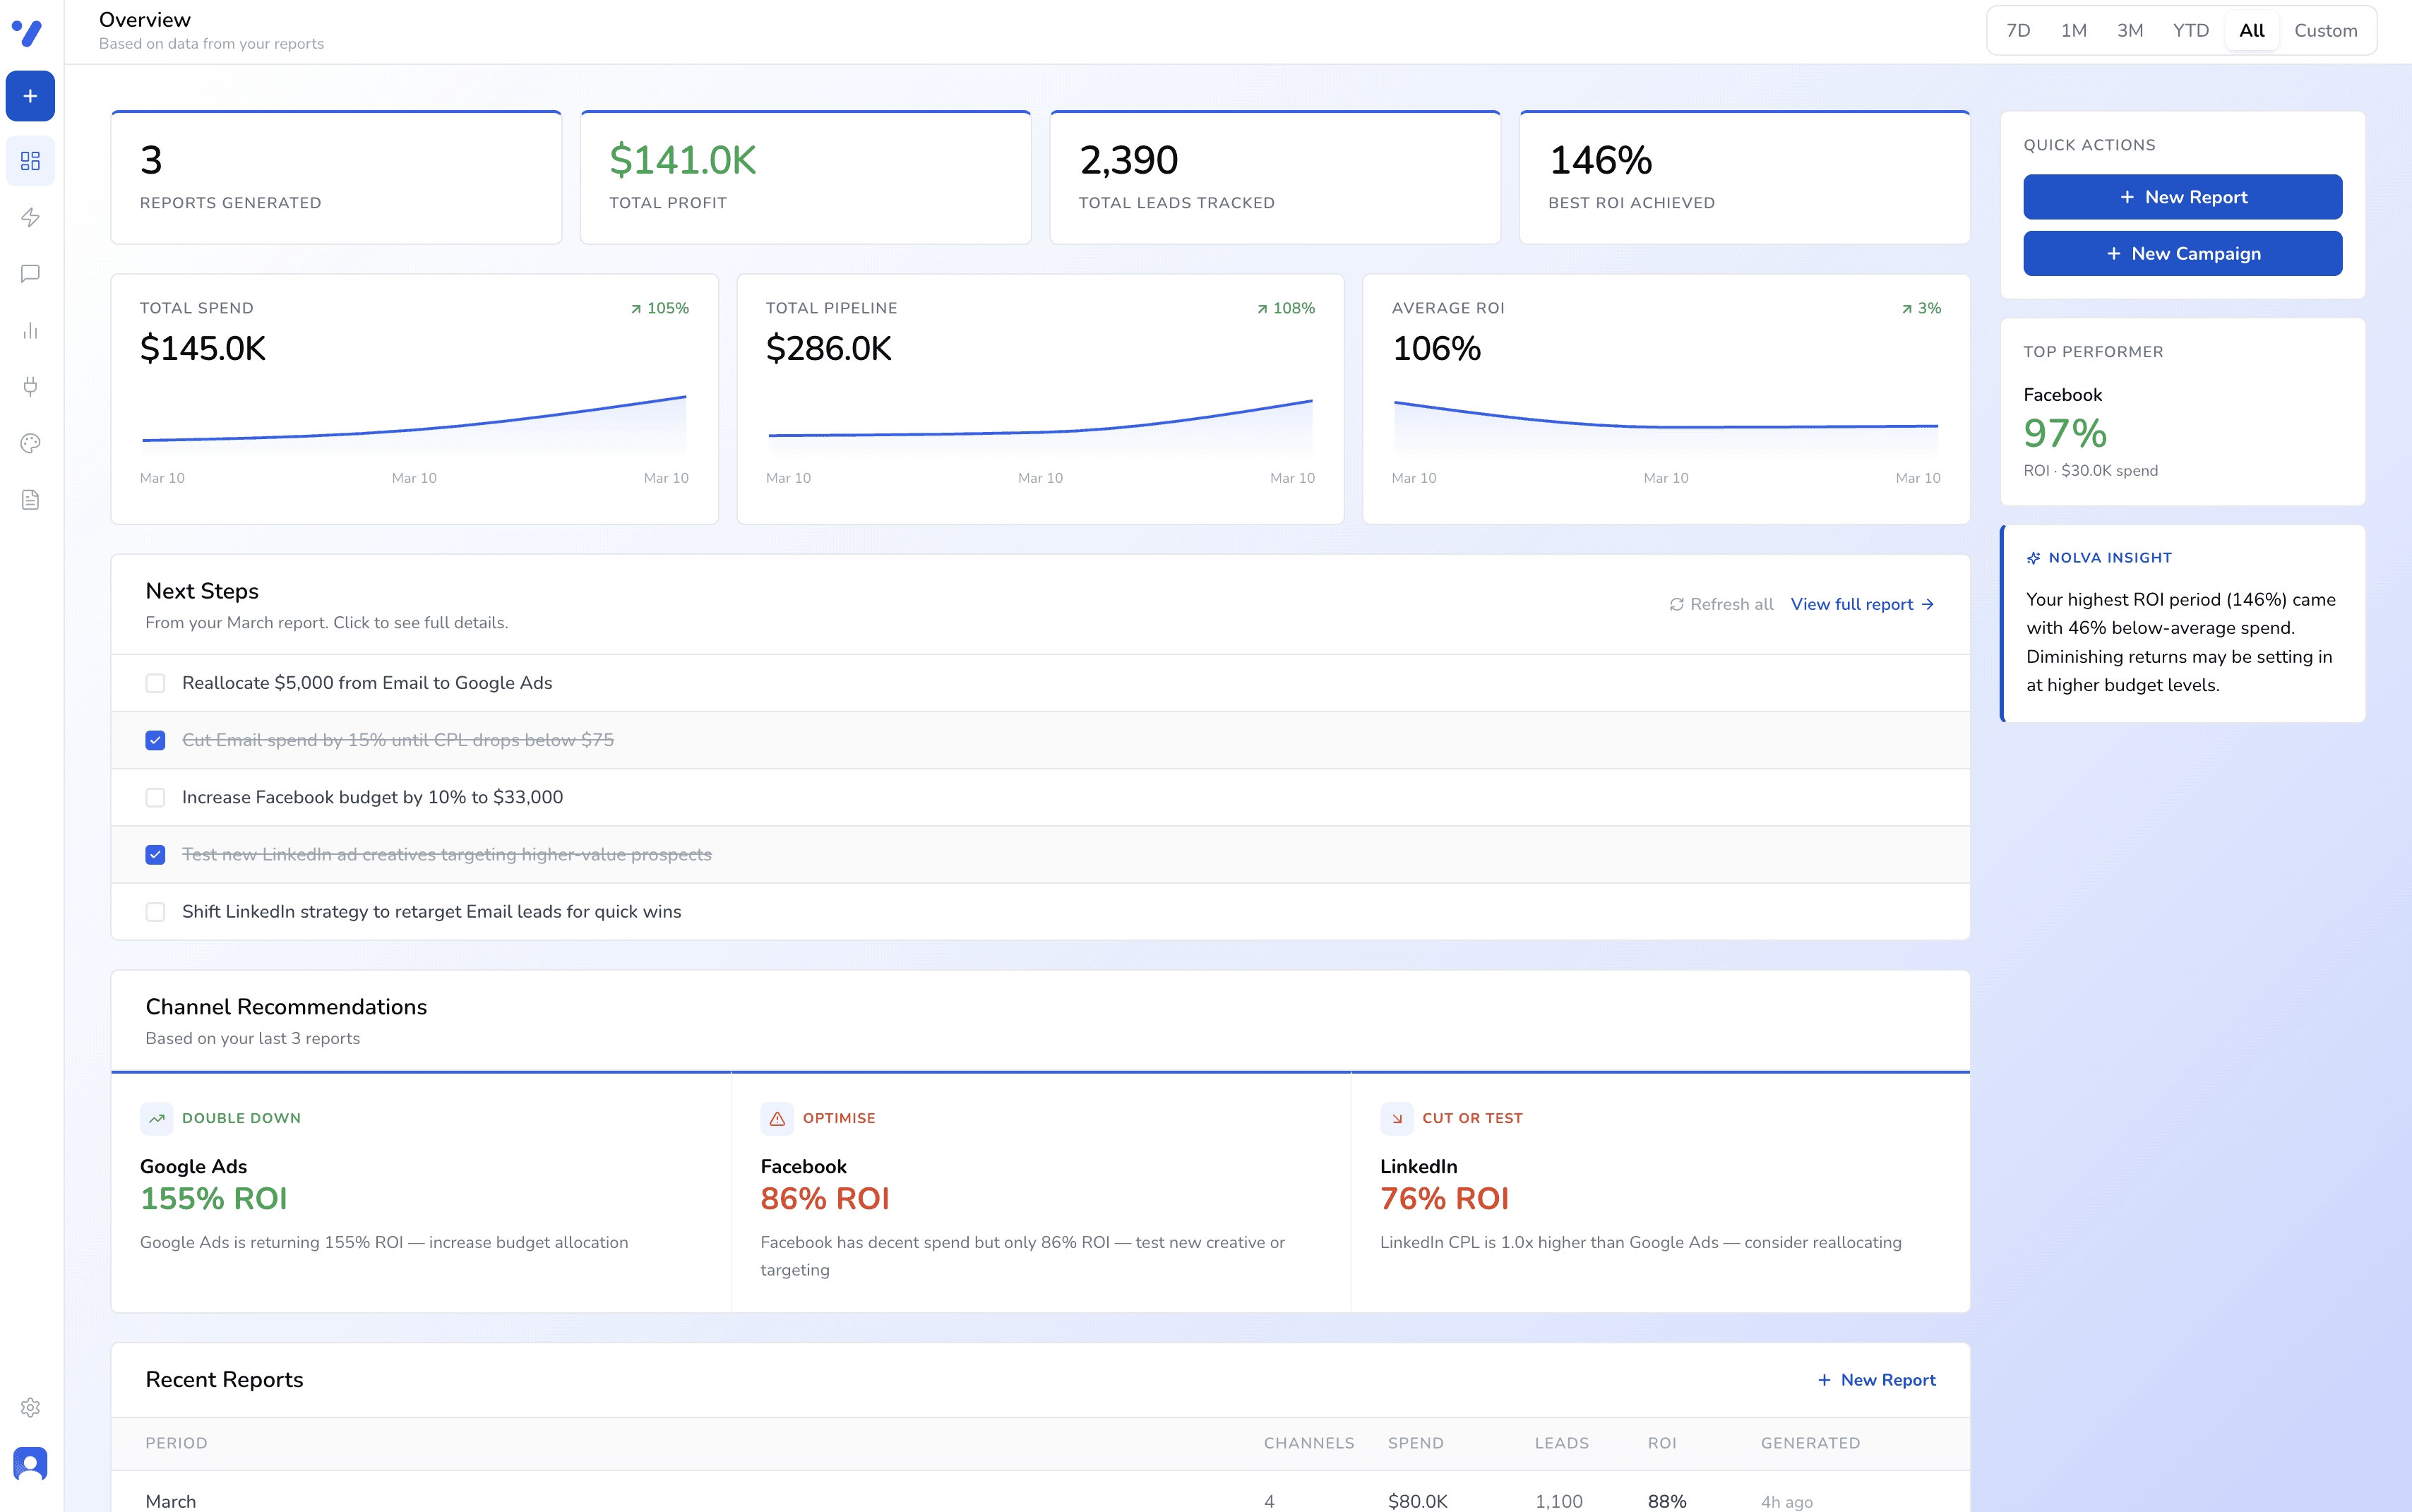Viewport: 2412px width, 1512px height.
Task: Open the chat messages panel
Action: tap(30, 274)
